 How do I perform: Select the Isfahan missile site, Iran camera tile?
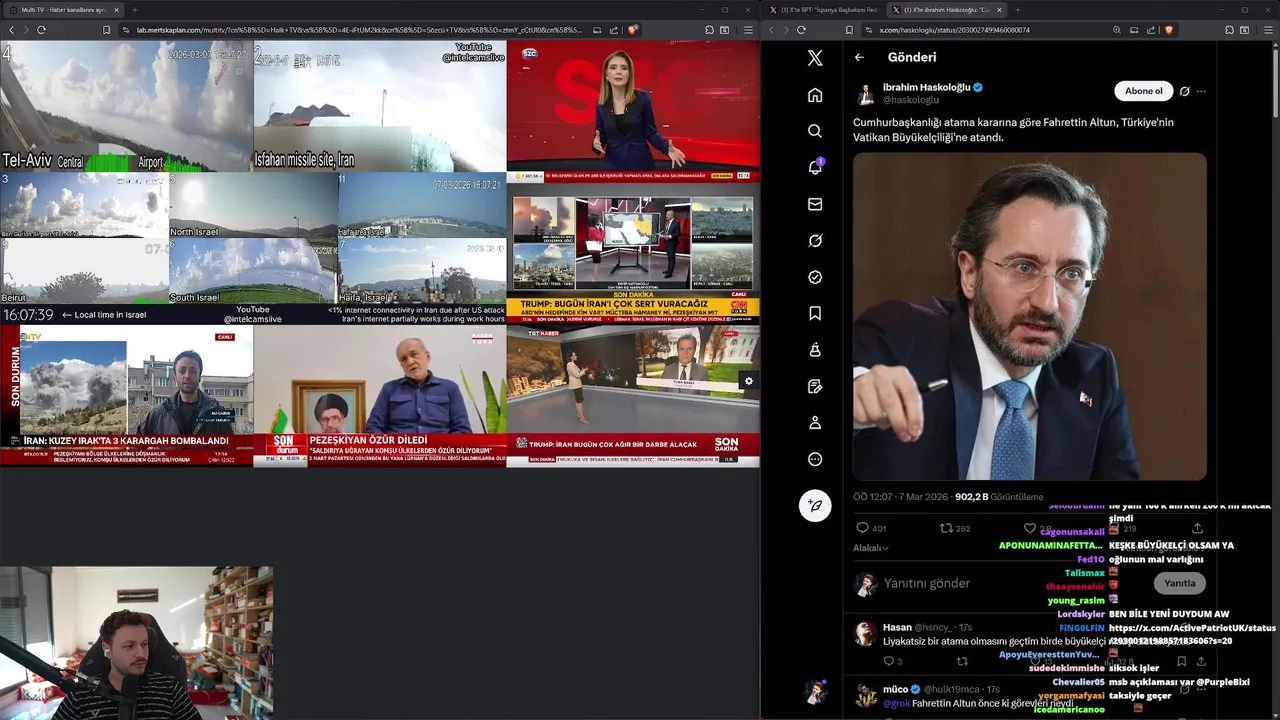(x=380, y=106)
